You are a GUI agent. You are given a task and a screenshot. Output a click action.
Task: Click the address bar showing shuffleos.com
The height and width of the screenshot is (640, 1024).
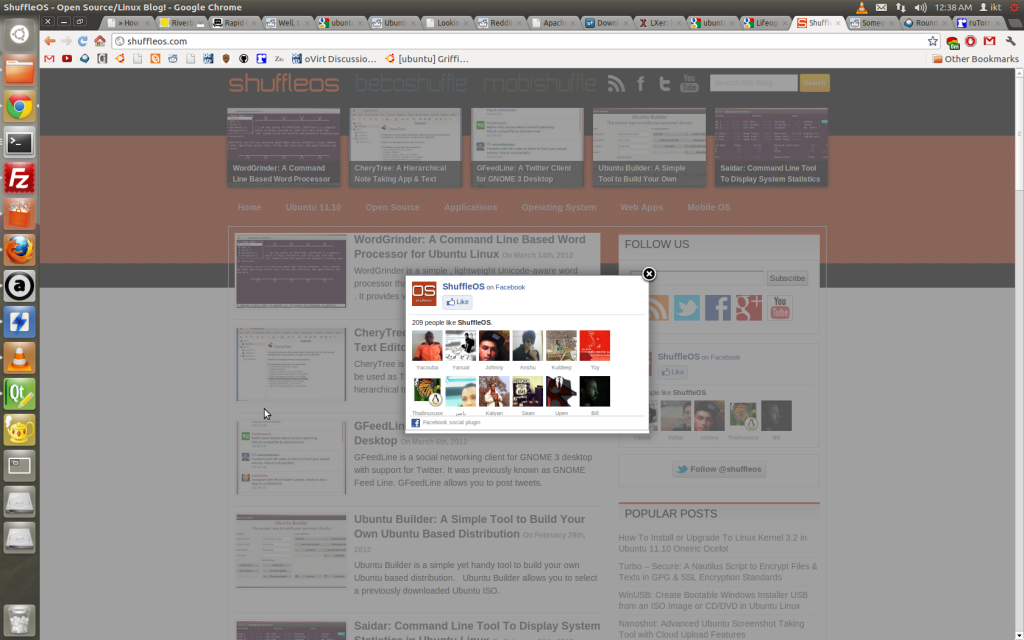click(x=500, y=41)
